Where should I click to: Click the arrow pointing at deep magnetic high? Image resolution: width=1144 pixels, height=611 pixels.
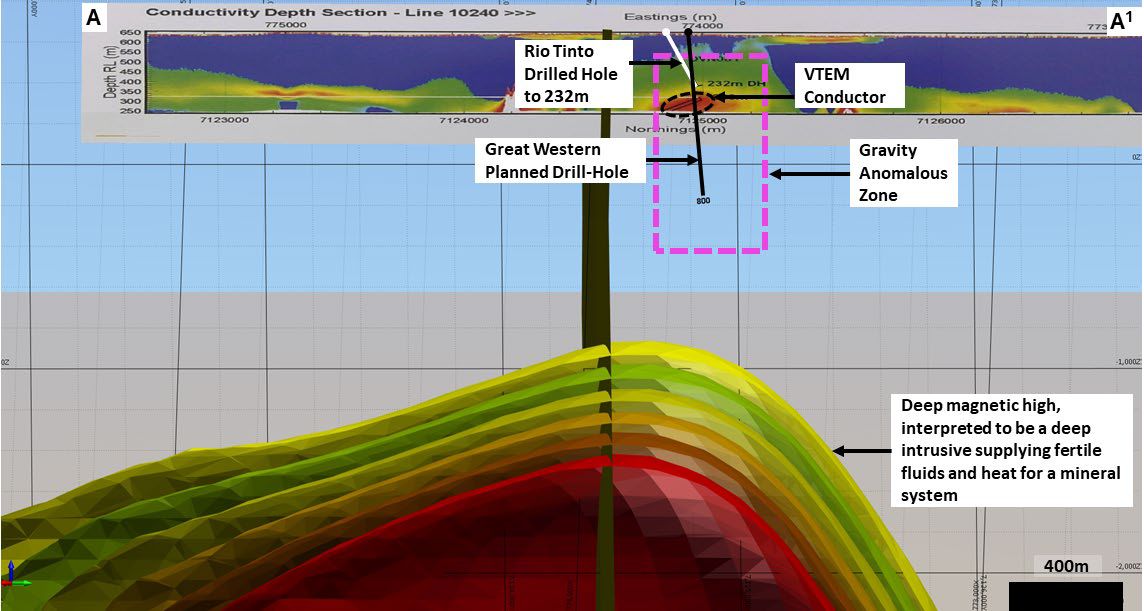(860, 452)
